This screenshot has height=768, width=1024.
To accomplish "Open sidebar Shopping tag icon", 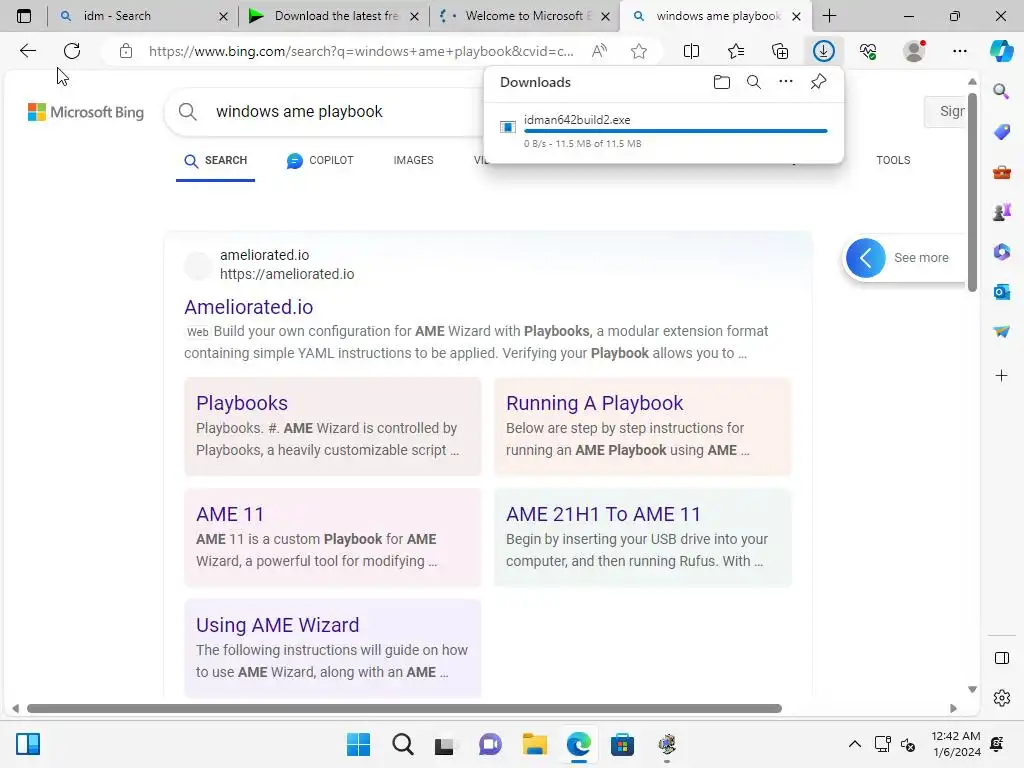I will click(1001, 132).
